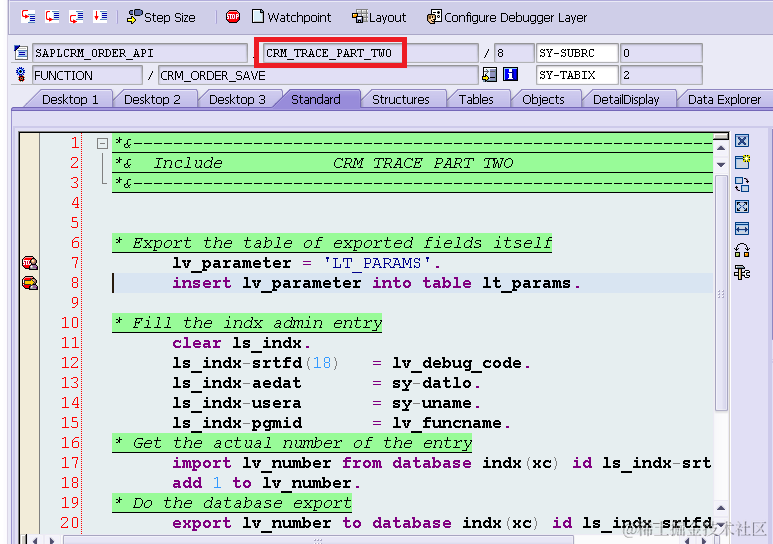This screenshot has height=544, width=773.
Task: Click the SY-TABIX value field showing 2
Action: pyautogui.click(x=661, y=75)
